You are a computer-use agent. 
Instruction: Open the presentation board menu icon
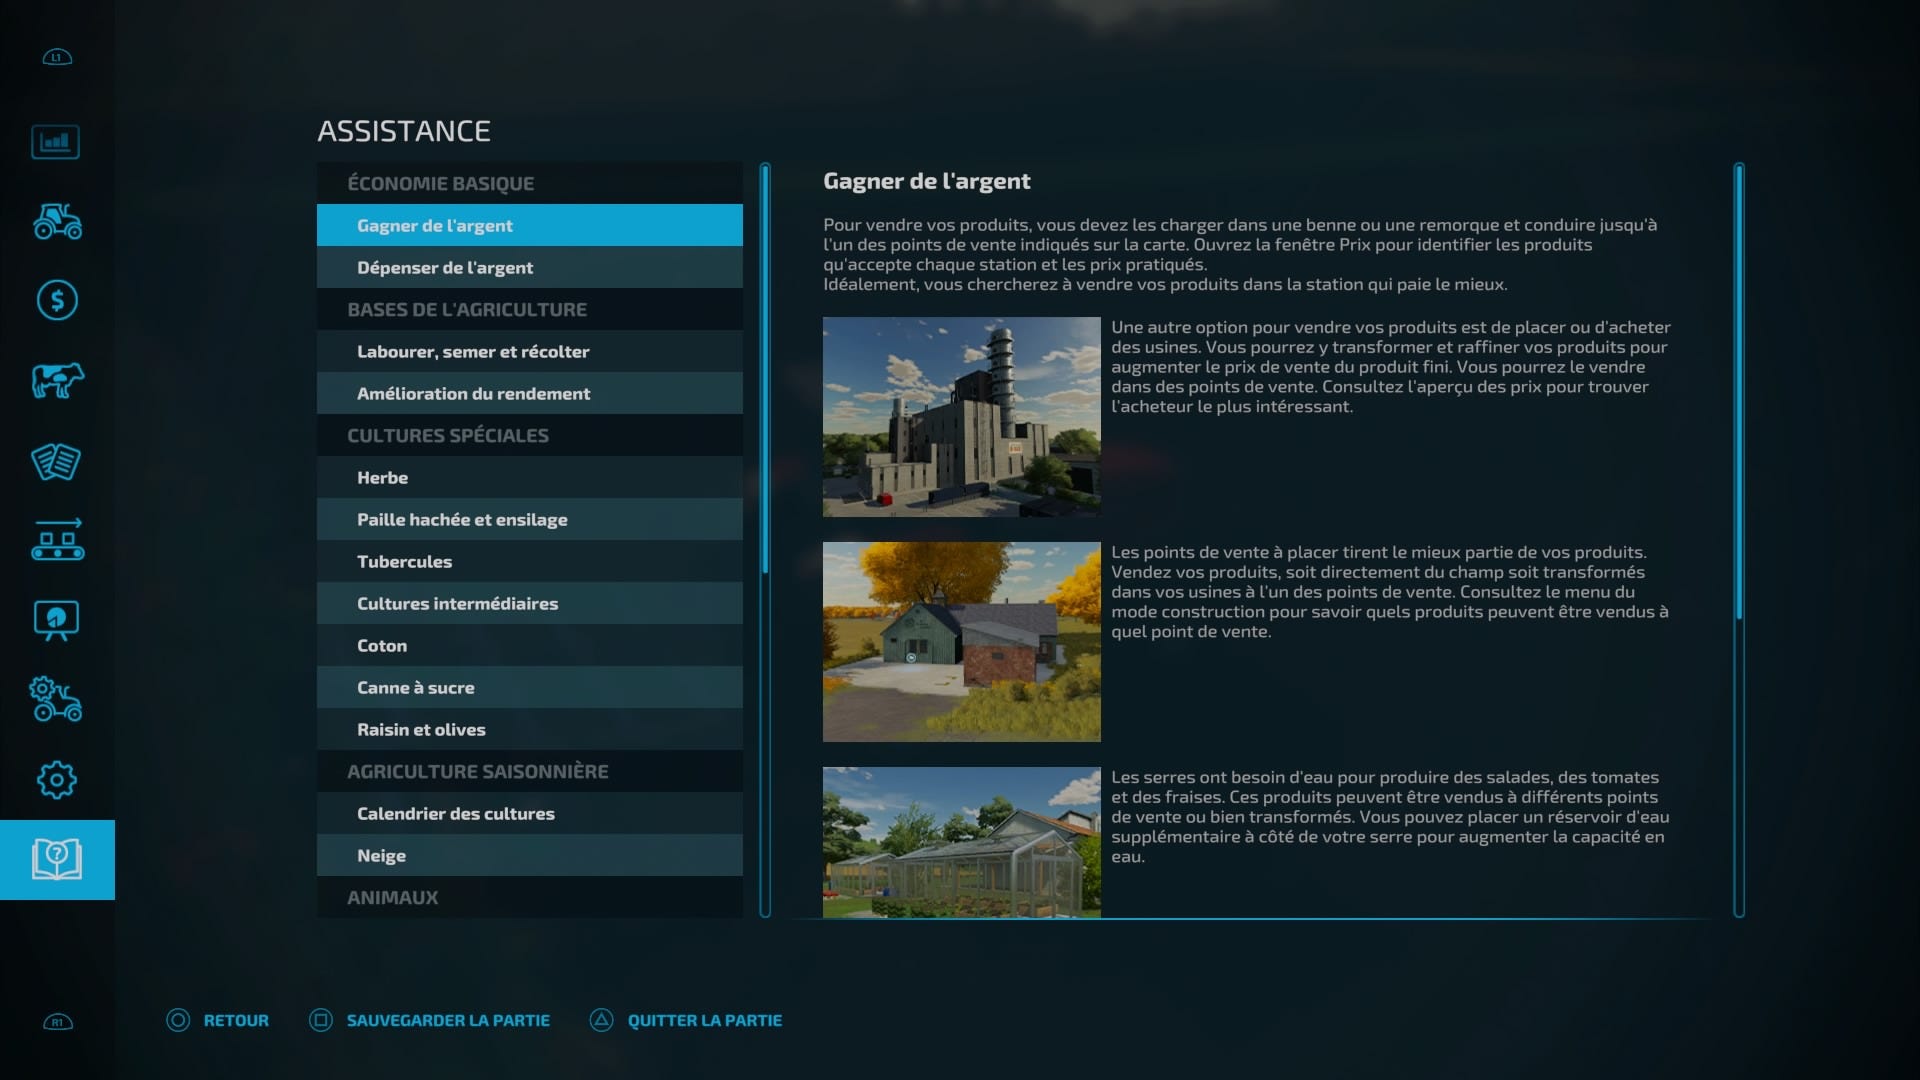(x=56, y=620)
